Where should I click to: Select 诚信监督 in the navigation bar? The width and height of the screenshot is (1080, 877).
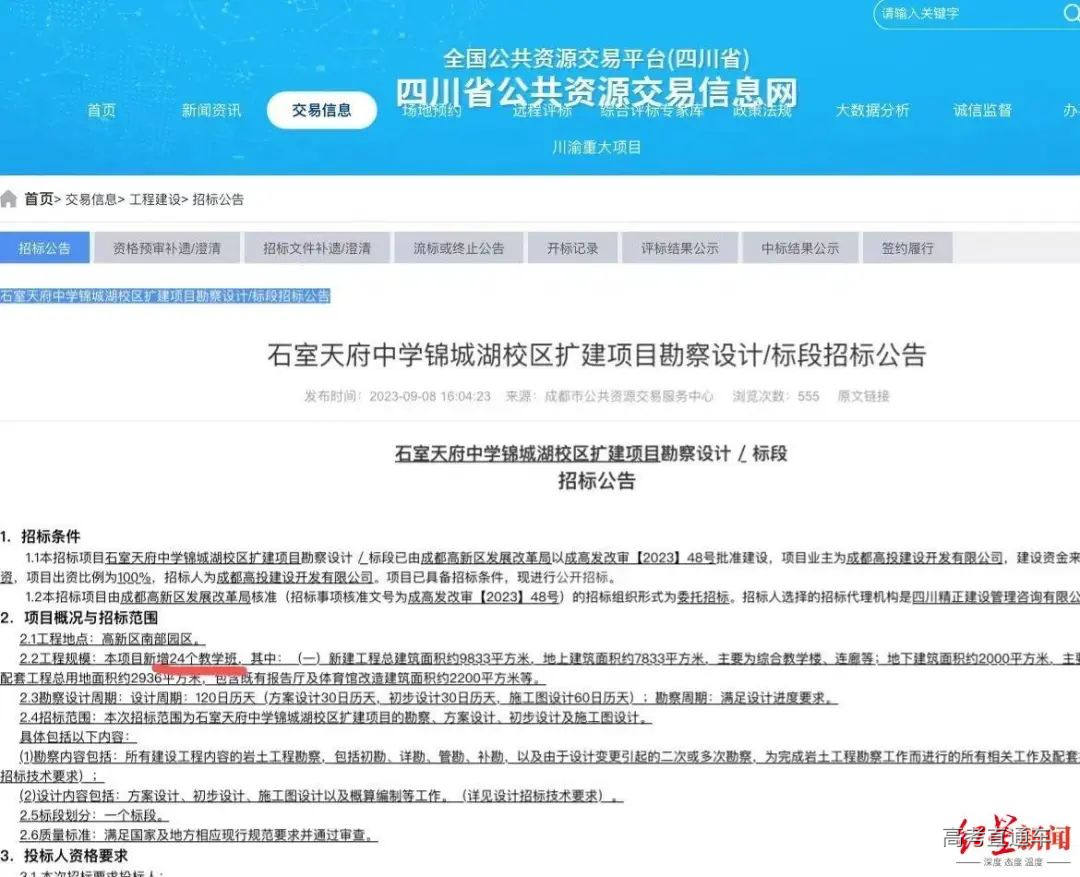pos(983,111)
